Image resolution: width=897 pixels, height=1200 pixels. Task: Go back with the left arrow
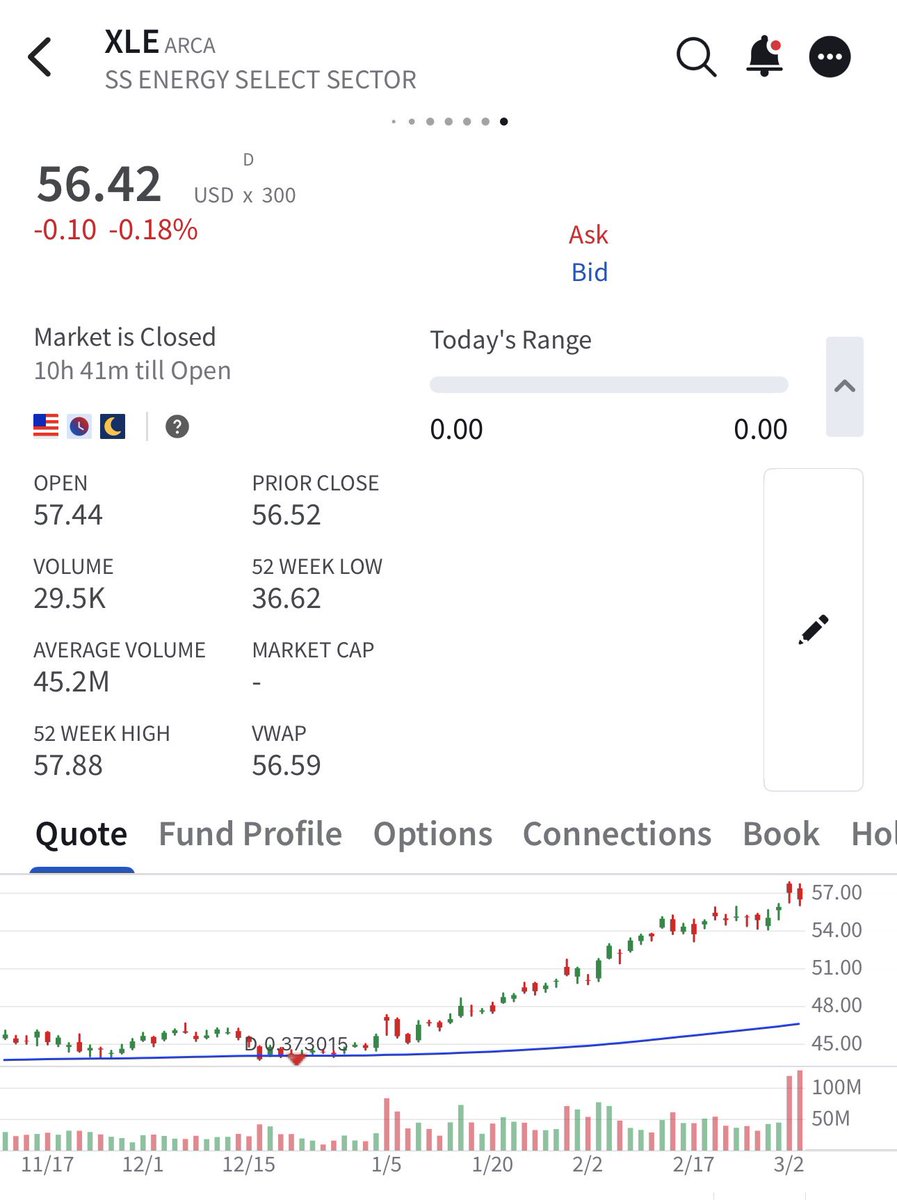click(x=40, y=58)
